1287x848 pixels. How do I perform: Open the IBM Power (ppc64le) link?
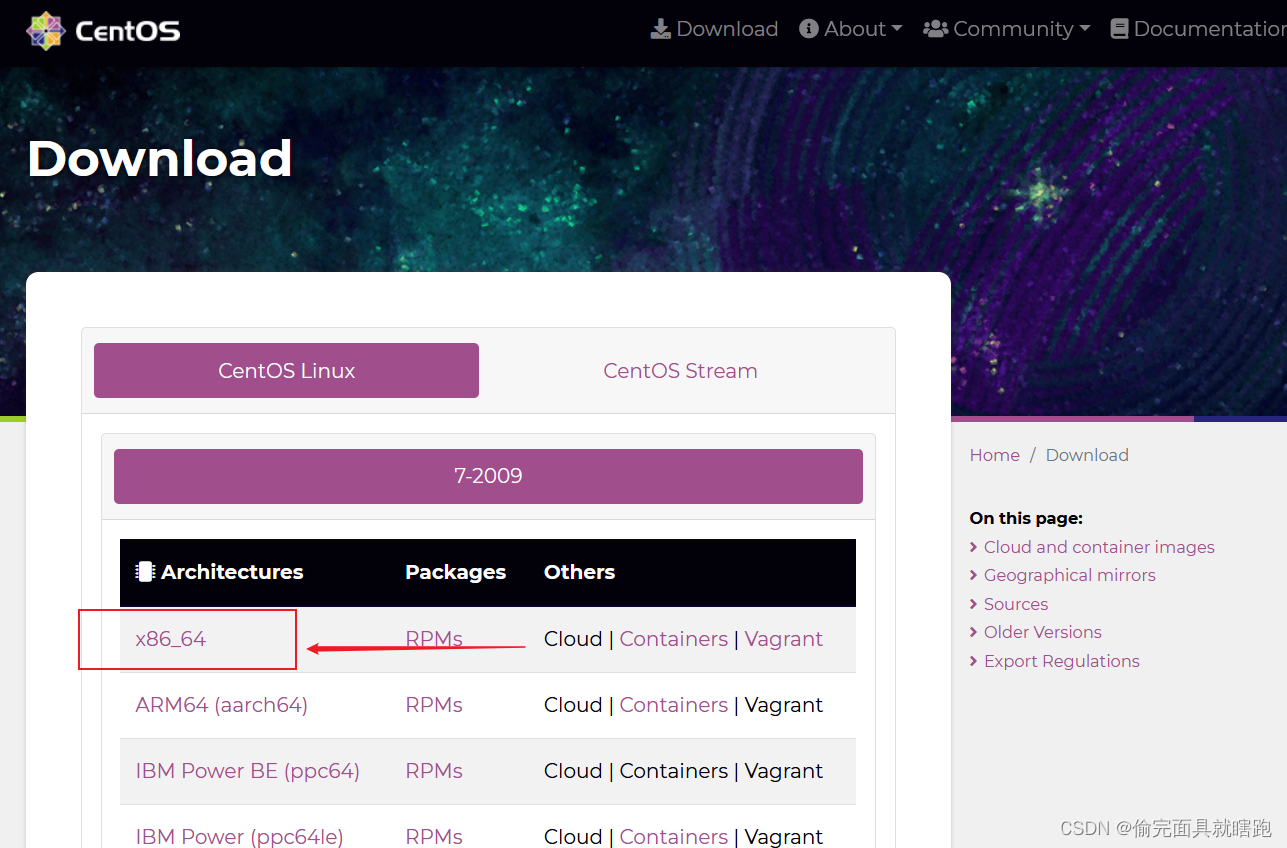click(239, 836)
